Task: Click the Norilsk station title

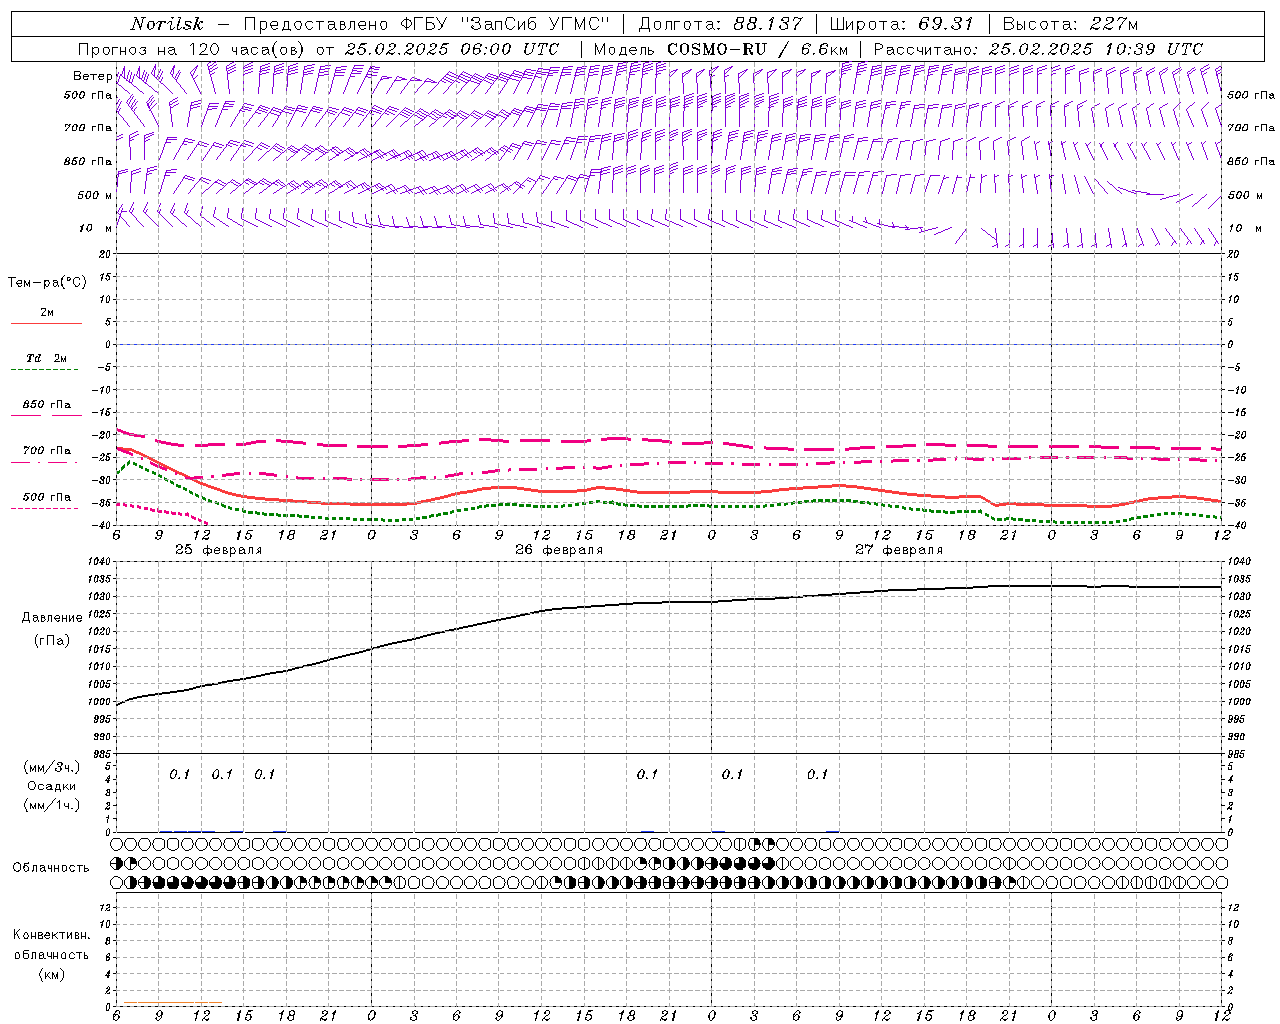Action: pyautogui.click(x=167, y=24)
